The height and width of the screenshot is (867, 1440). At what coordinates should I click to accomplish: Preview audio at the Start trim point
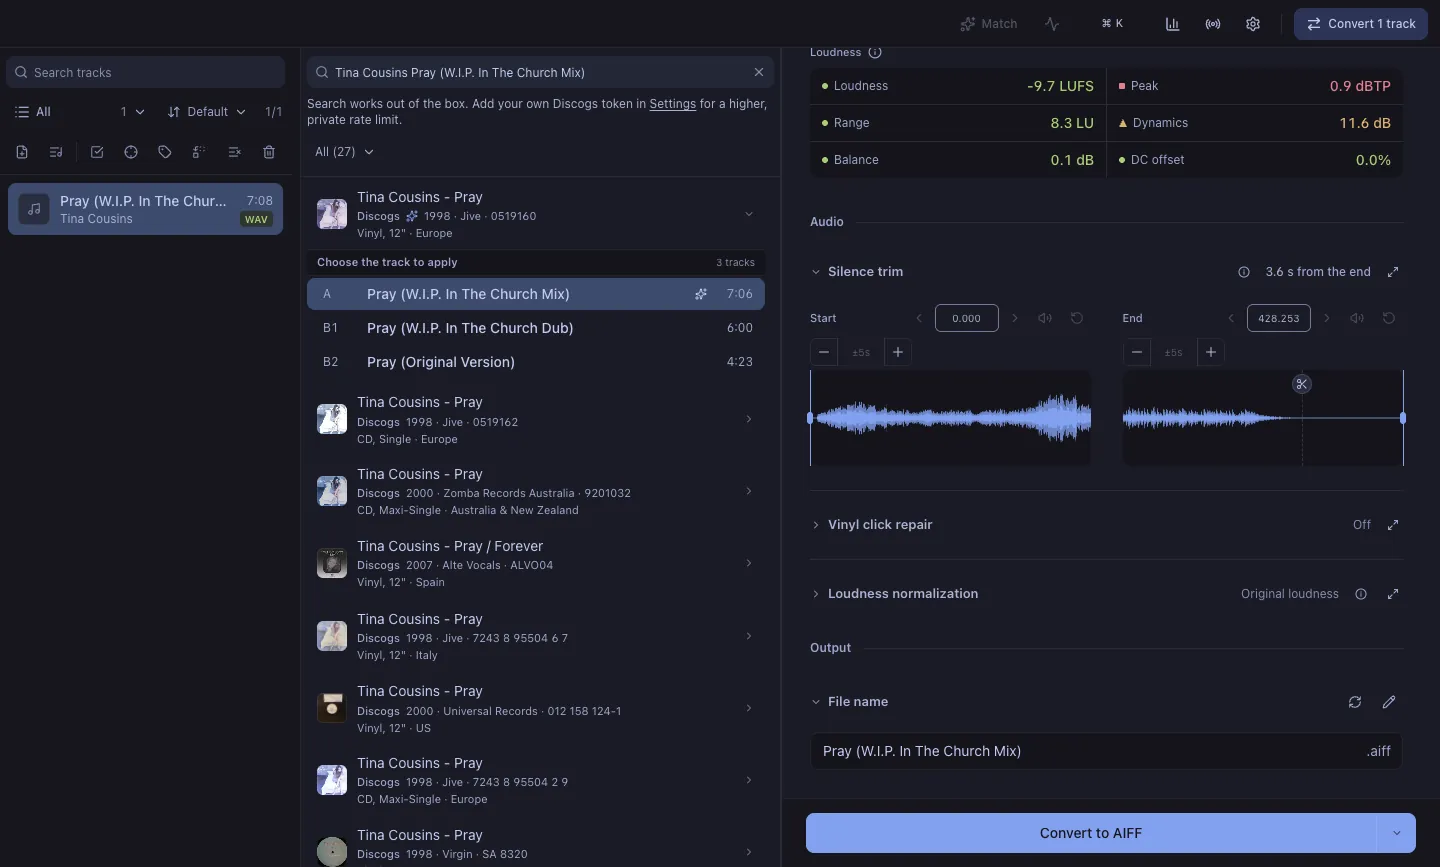(x=1045, y=318)
